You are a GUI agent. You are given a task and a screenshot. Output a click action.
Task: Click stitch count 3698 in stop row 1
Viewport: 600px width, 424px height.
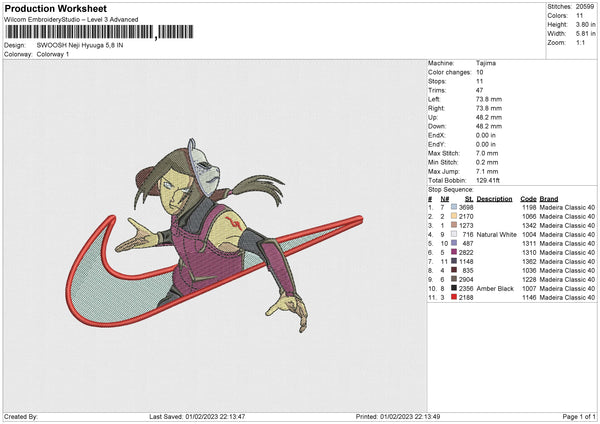tap(466, 207)
